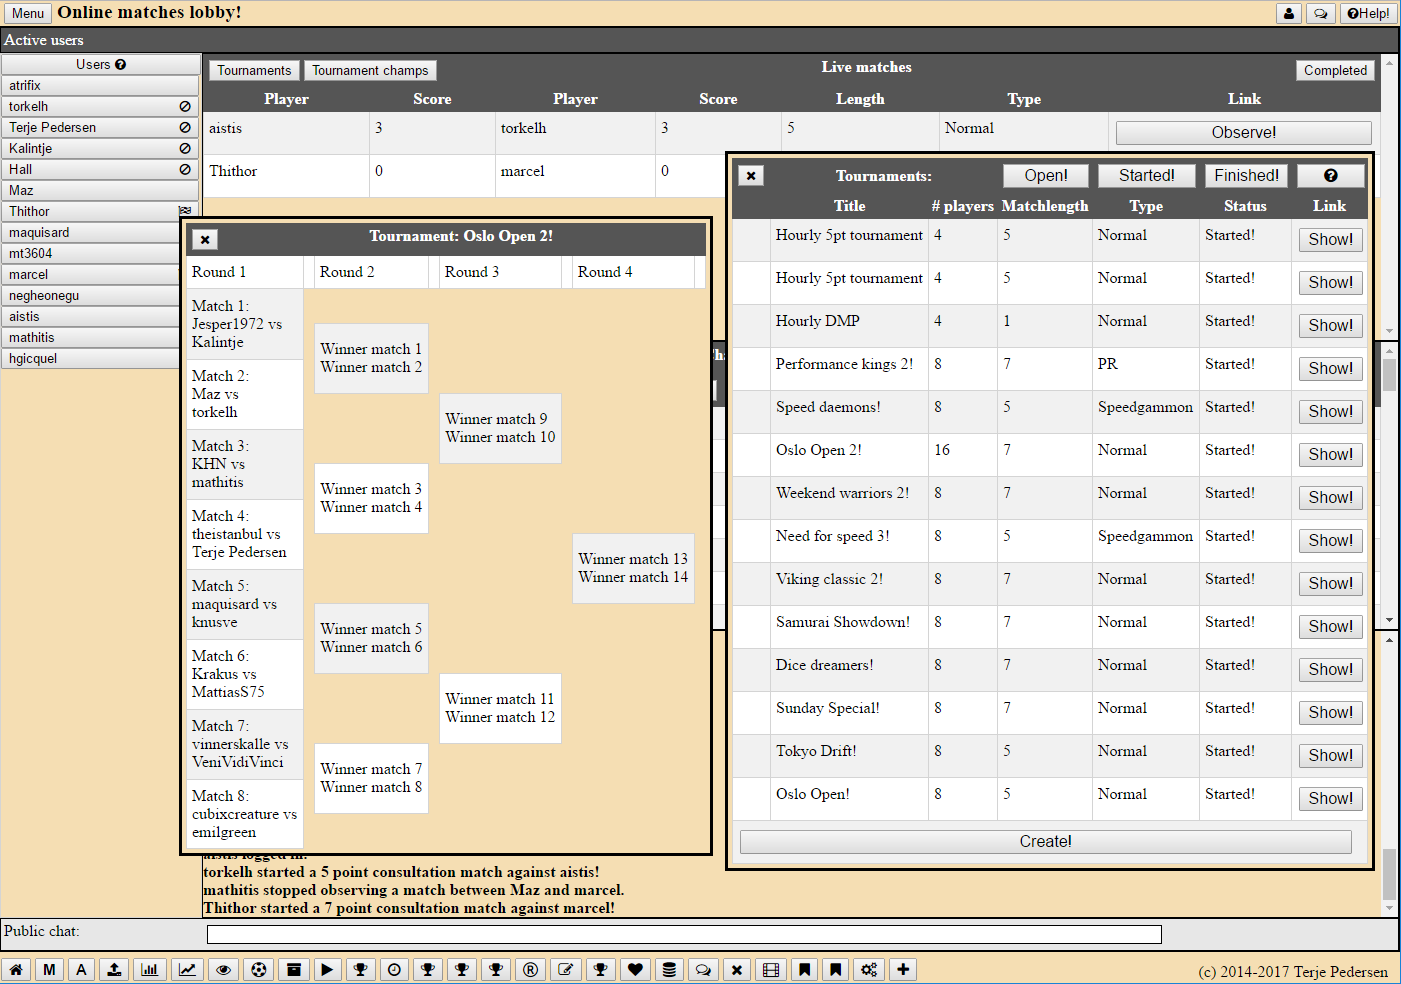Open the gears settings icon
The image size is (1401, 984).
(868, 969)
